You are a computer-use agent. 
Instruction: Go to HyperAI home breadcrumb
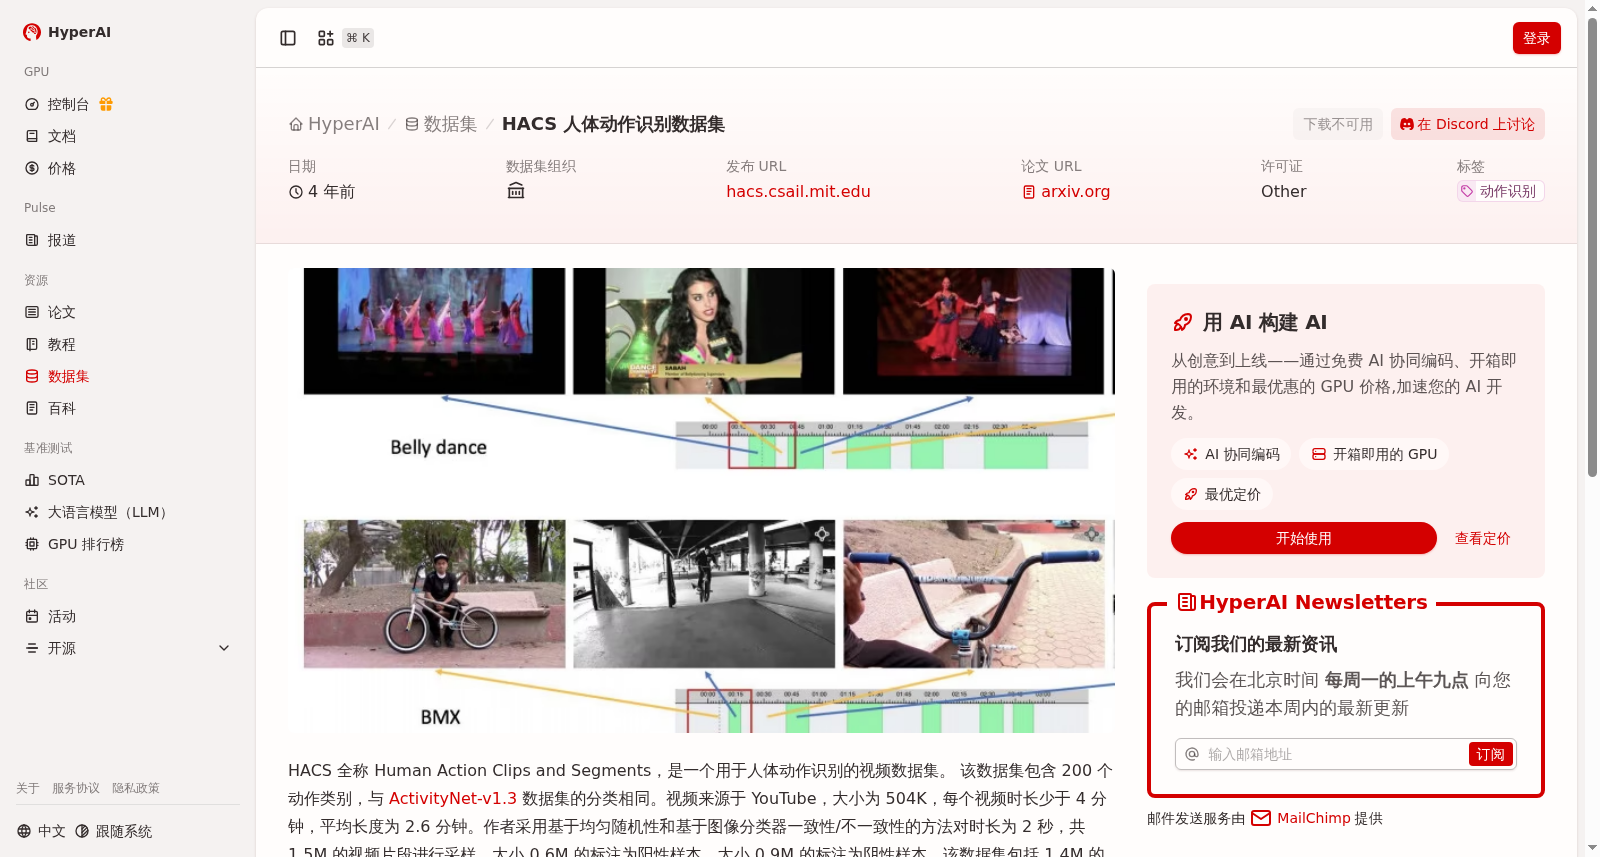pos(334,124)
